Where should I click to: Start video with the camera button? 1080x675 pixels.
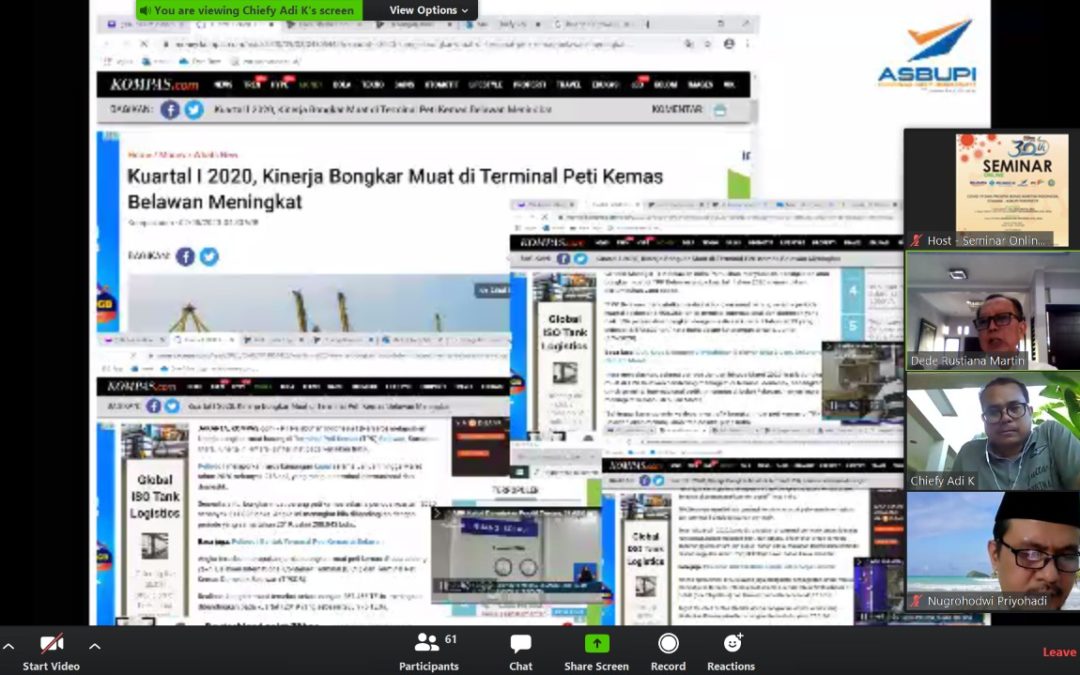[x=51, y=652]
